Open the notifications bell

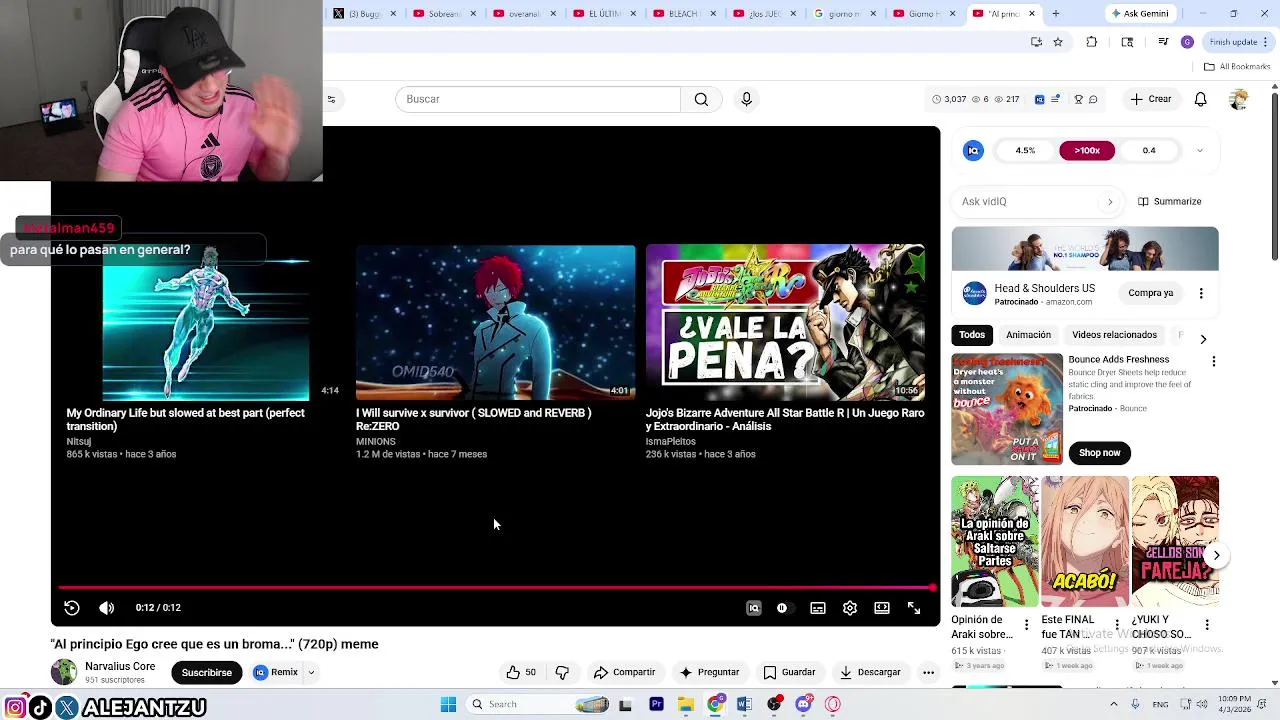tap(1201, 99)
